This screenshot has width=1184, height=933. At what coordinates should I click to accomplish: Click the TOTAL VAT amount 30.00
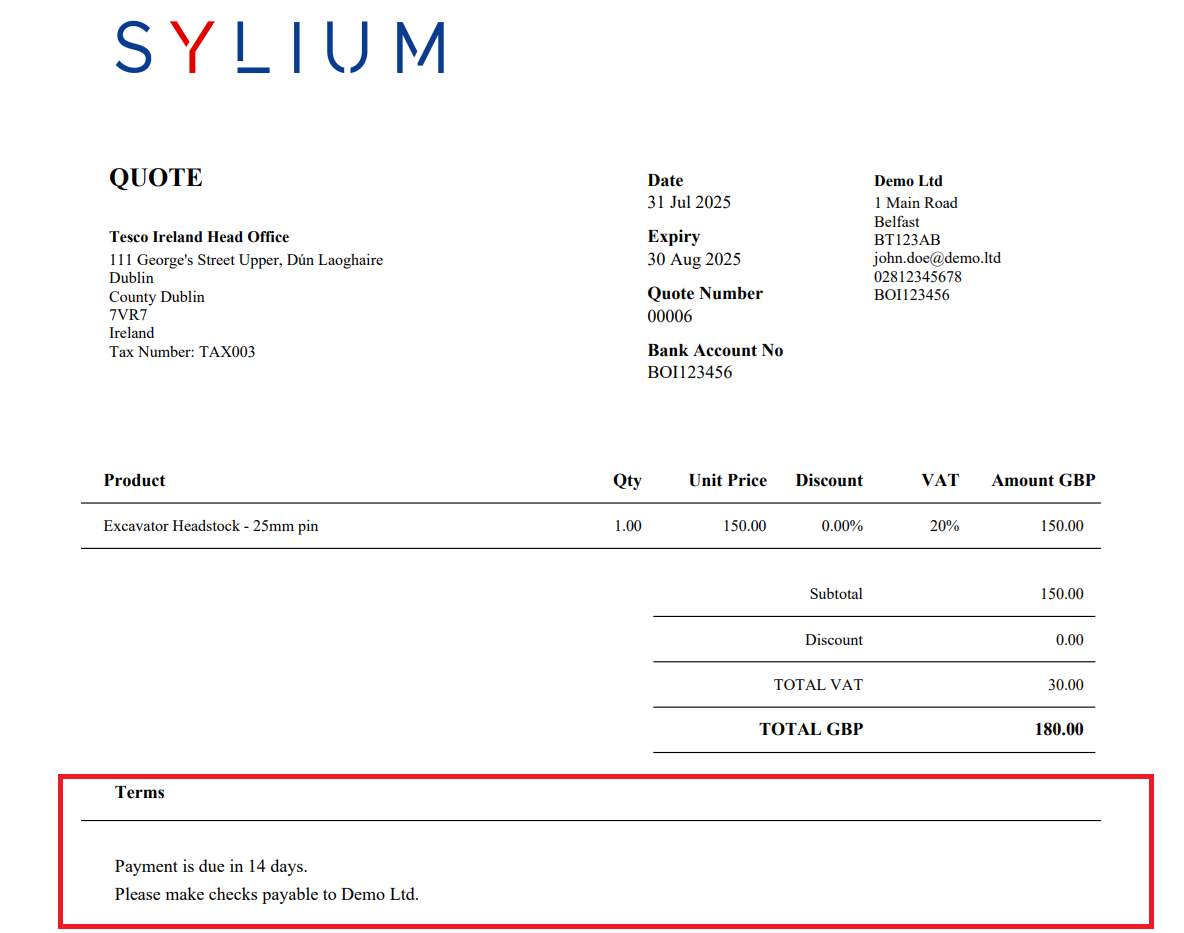coord(1064,685)
